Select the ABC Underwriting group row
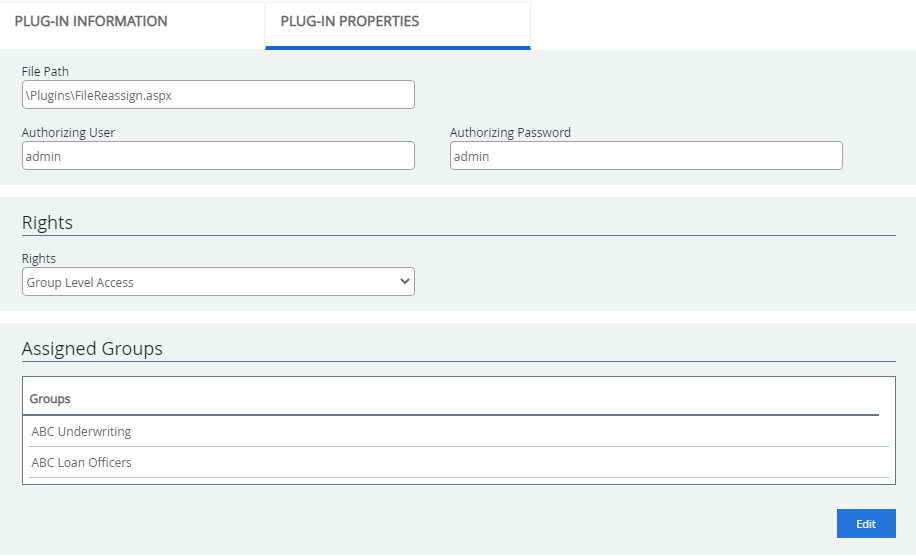Viewport: 916px width, 556px height. pos(81,432)
